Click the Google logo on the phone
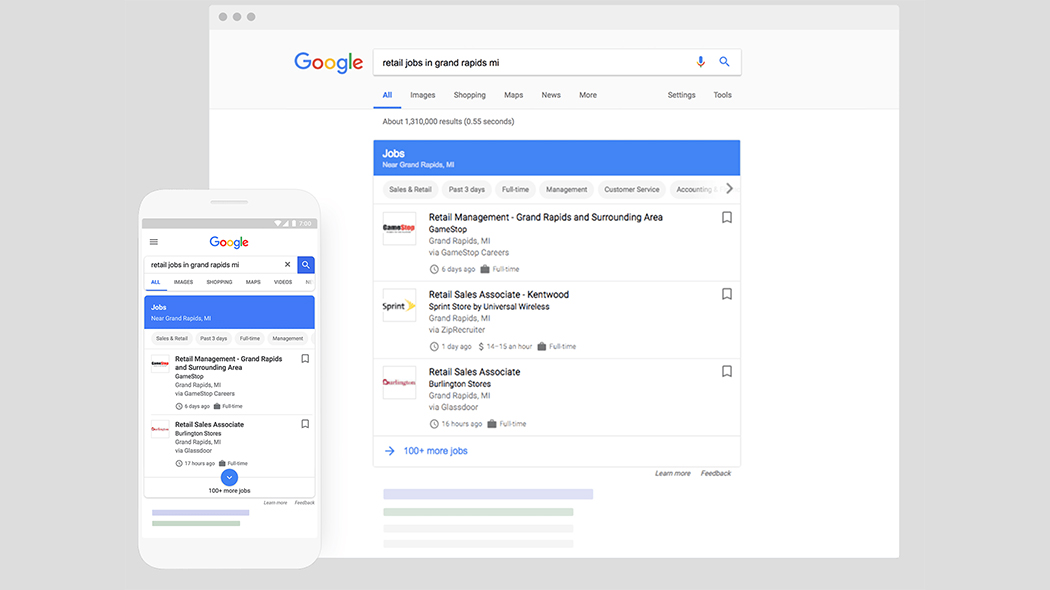The width and height of the screenshot is (1050, 590). pyautogui.click(x=229, y=242)
